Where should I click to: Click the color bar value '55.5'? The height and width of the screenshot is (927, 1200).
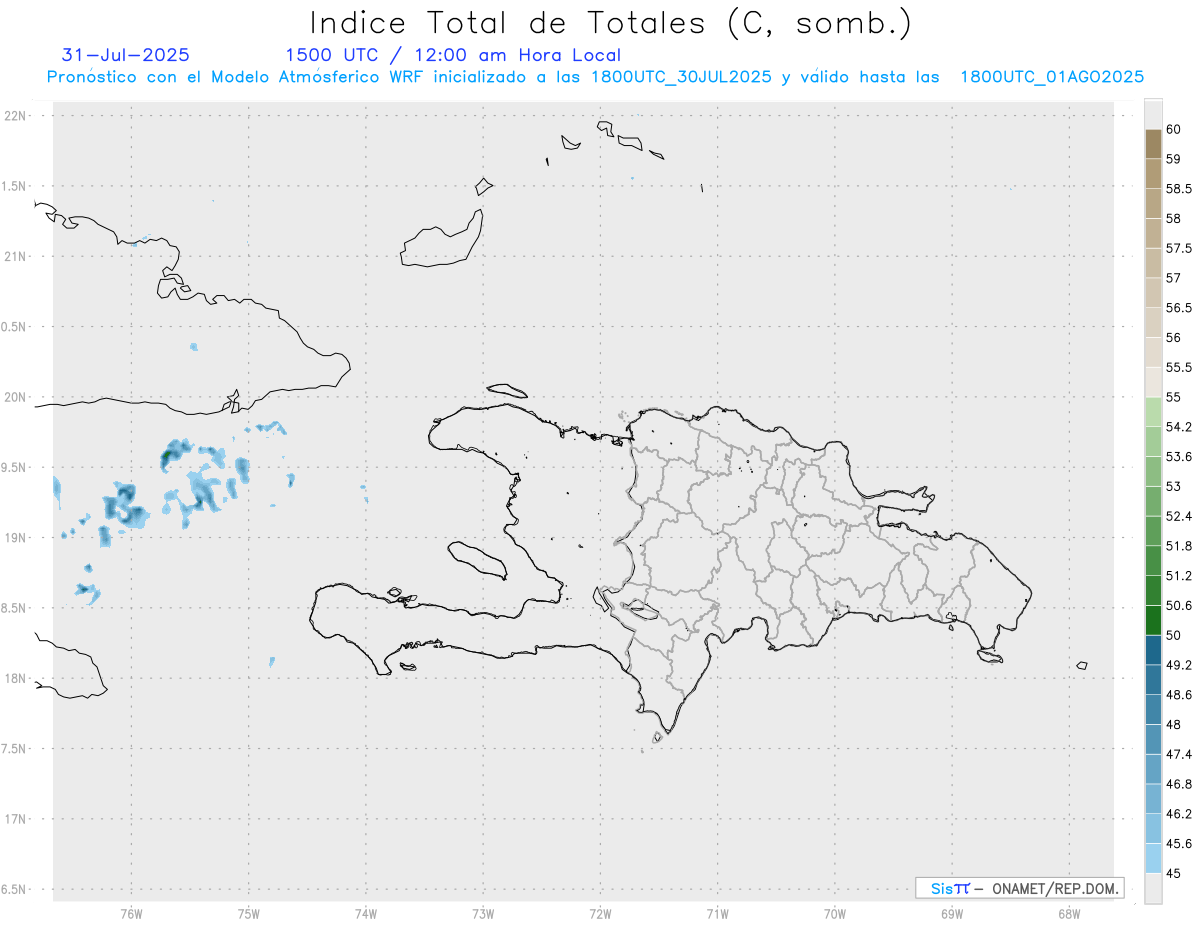pyautogui.click(x=1178, y=367)
